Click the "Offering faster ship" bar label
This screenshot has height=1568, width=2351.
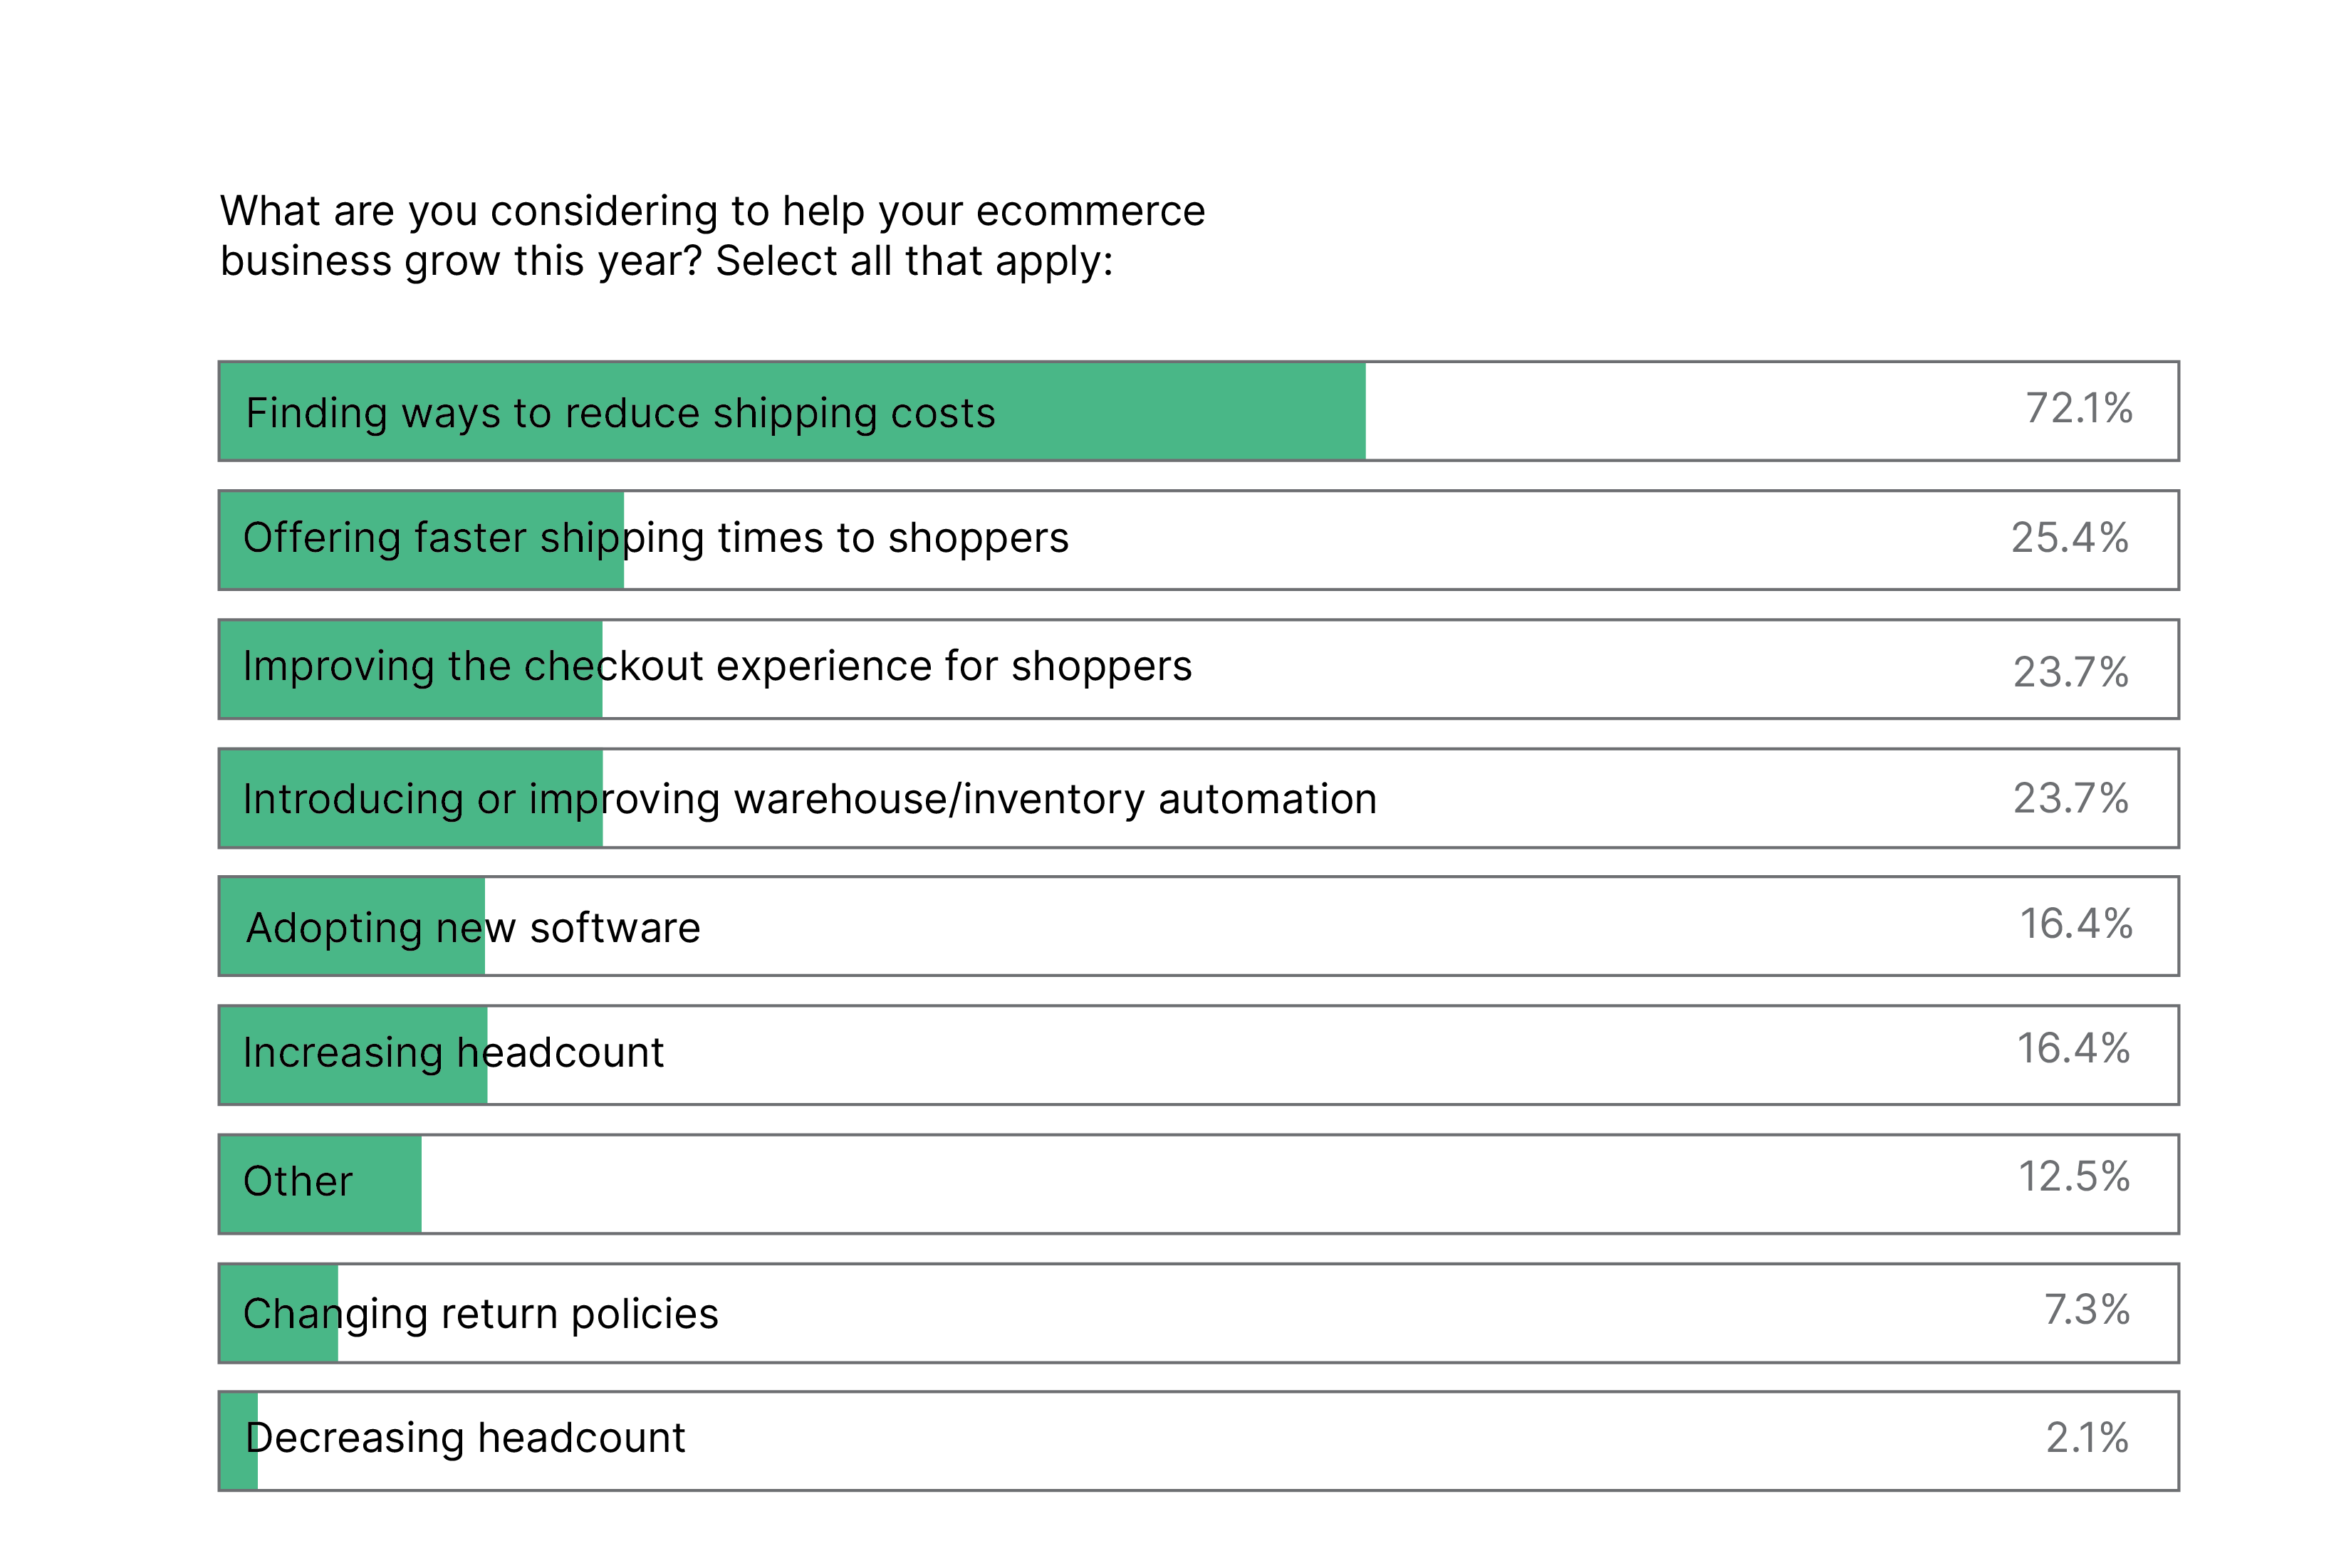point(431,538)
